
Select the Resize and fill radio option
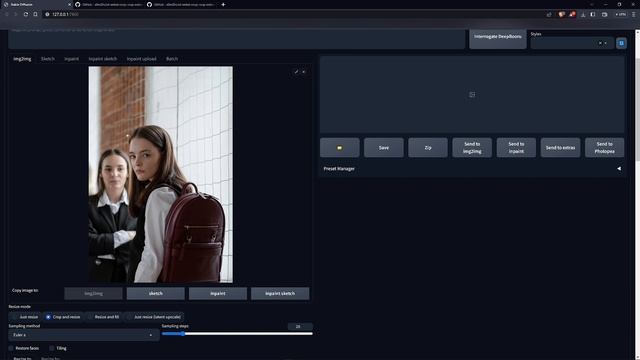103,317
